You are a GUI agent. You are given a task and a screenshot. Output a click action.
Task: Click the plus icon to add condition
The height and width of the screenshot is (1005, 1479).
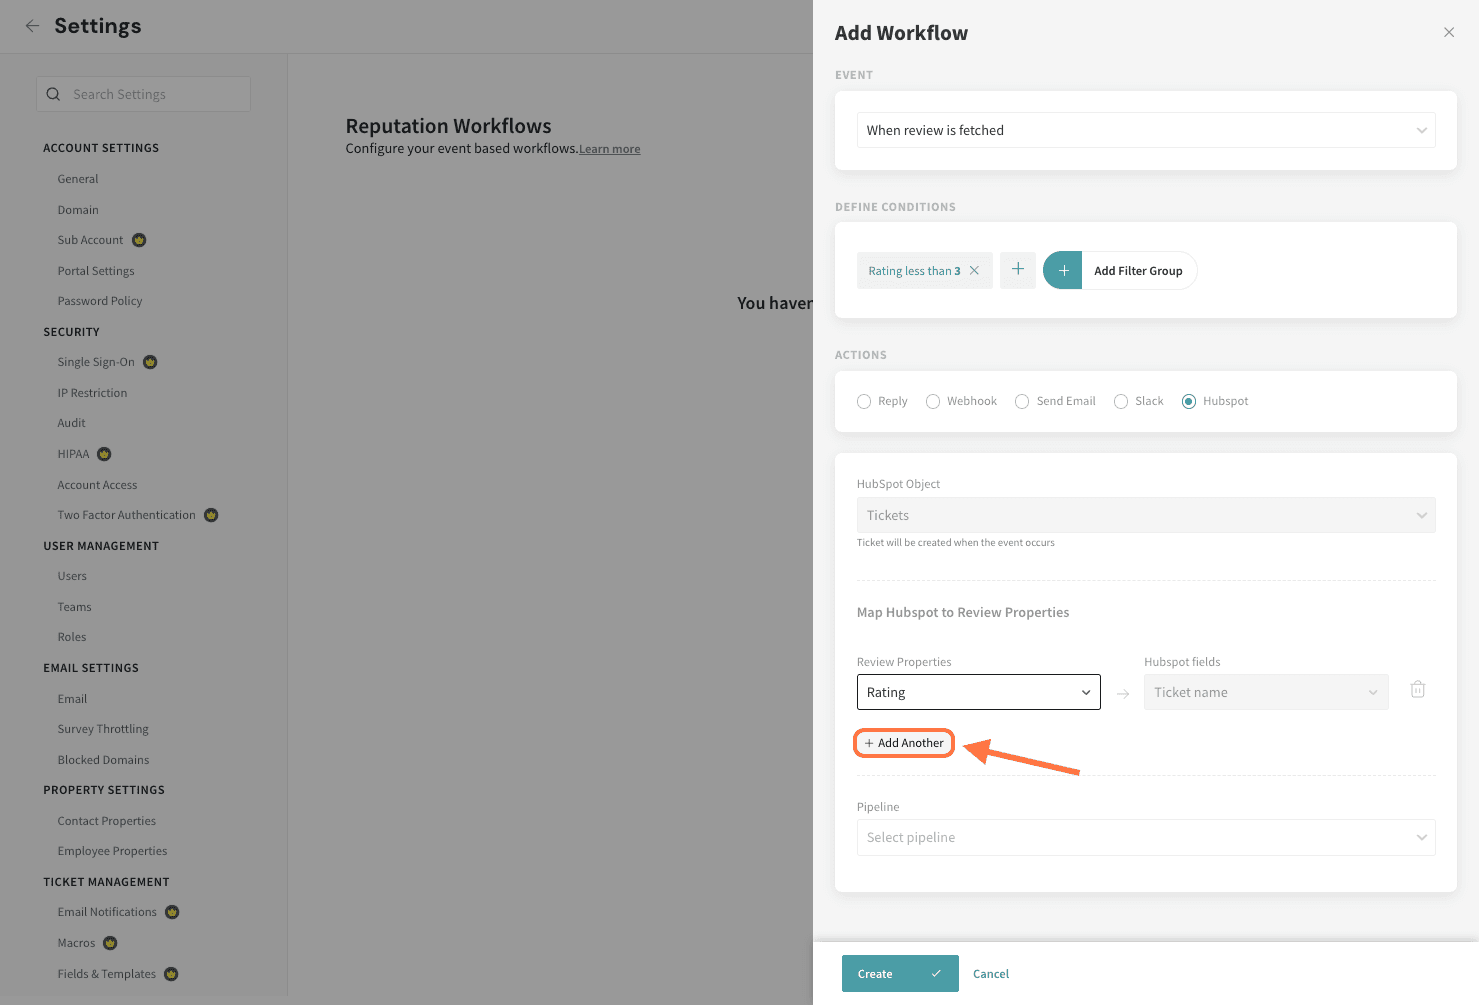[1017, 270]
